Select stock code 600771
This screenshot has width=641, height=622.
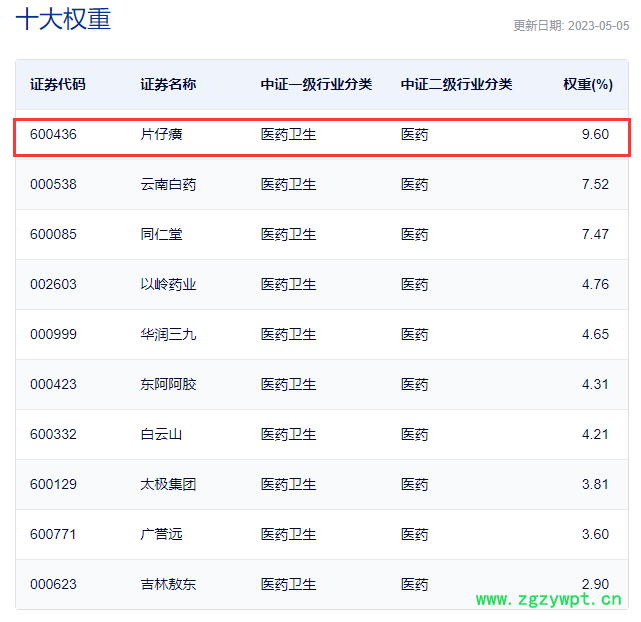[x=53, y=534]
